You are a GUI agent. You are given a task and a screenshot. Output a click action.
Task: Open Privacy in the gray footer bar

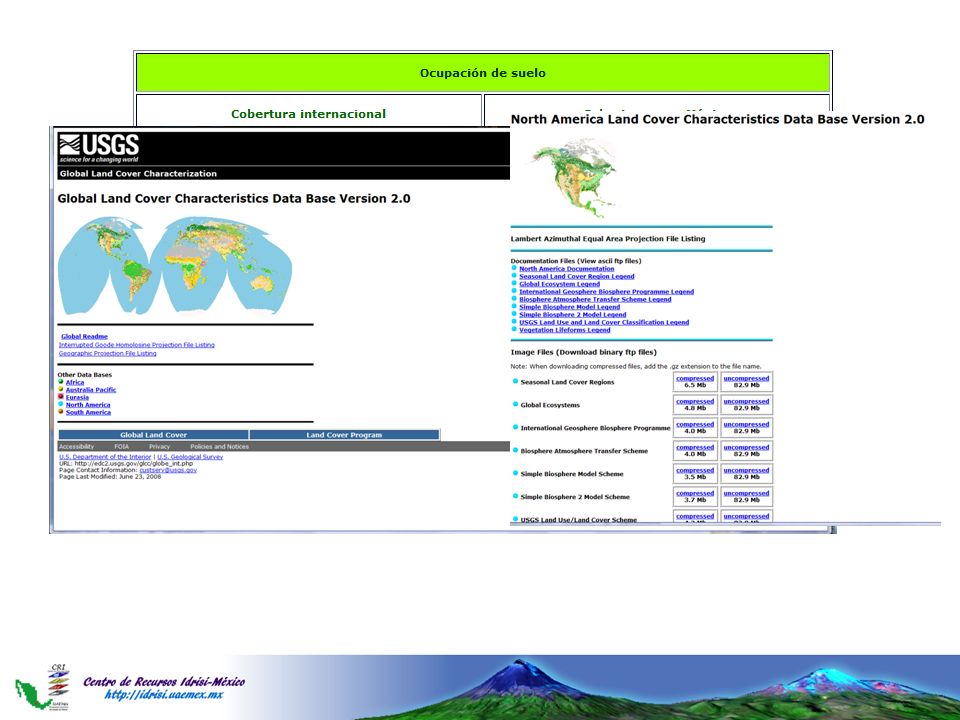(159, 447)
